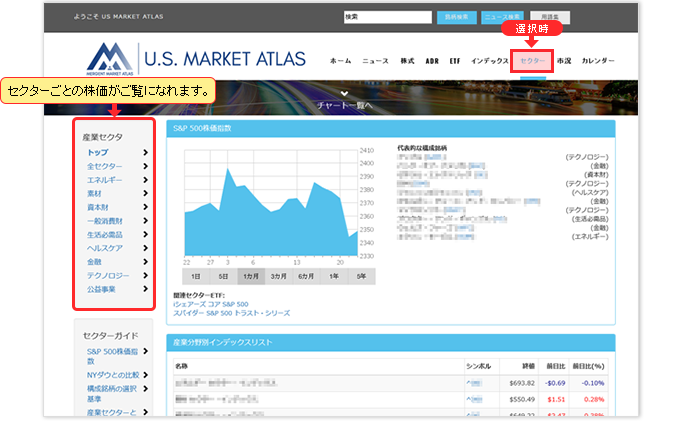Switch chart to 5年 period
Image resolution: width=686 pixels, height=421 pixels.
361,277
